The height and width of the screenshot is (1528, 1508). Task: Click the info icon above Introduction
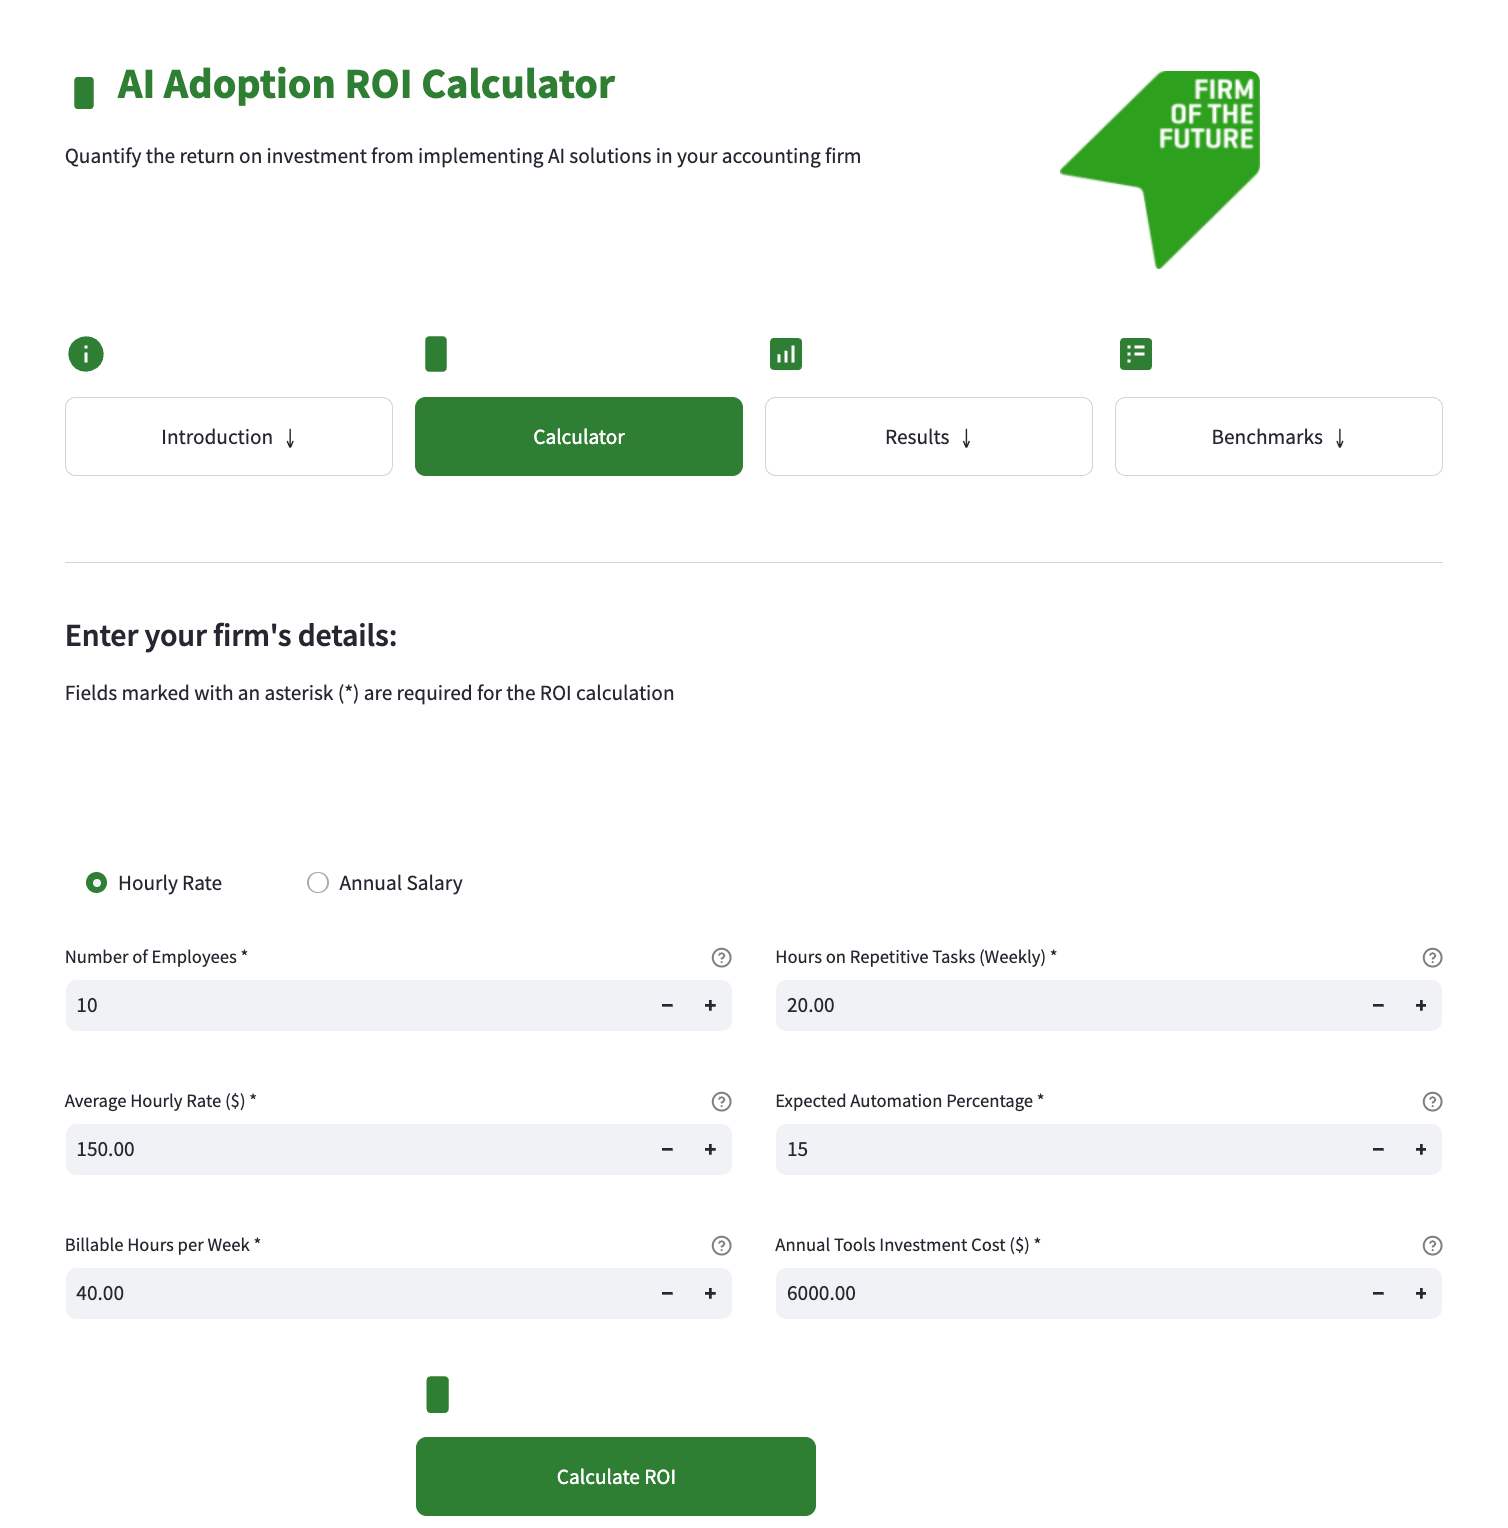(x=85, y=353)
